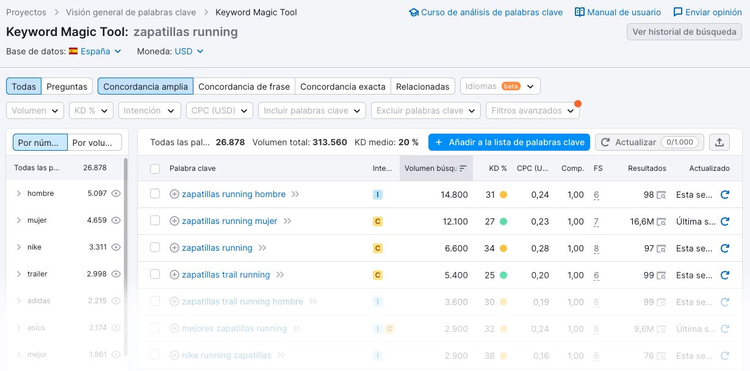Image resolution: width=750 pixels, height=371 pixels.
Task: View SERP for zapatillas running hombre results
Action: point(661,195)
